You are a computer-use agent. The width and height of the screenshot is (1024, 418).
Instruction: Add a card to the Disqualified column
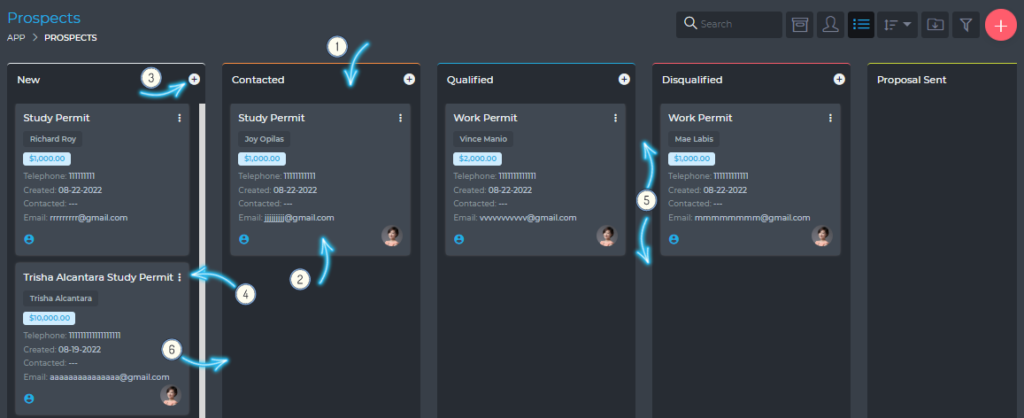point(839,79)
